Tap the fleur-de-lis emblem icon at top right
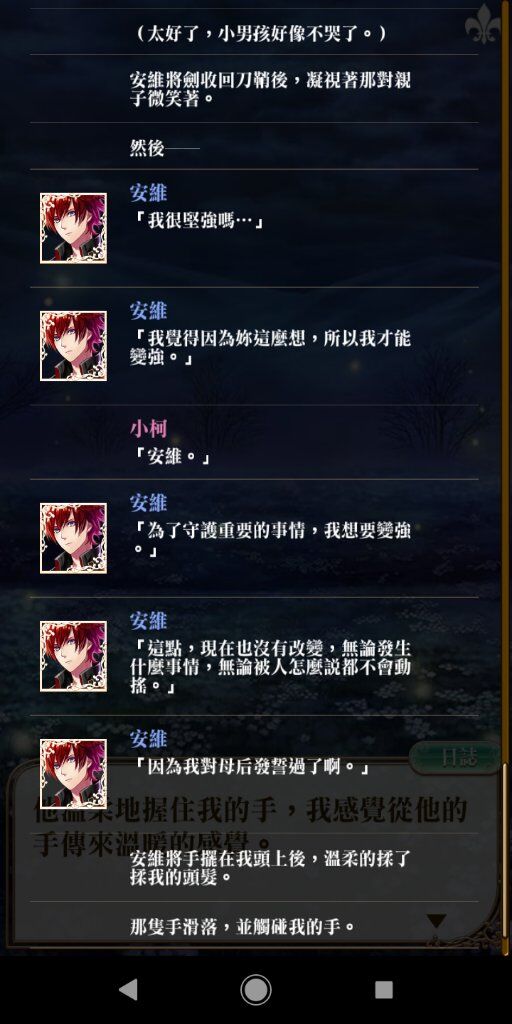The image size is (512, 1024). 482,24
